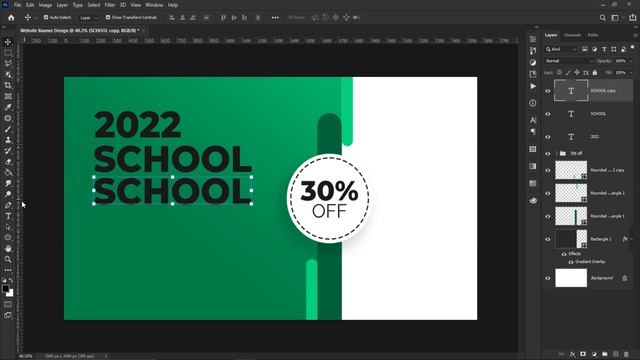Hide the Background layer

pos(548,278)
